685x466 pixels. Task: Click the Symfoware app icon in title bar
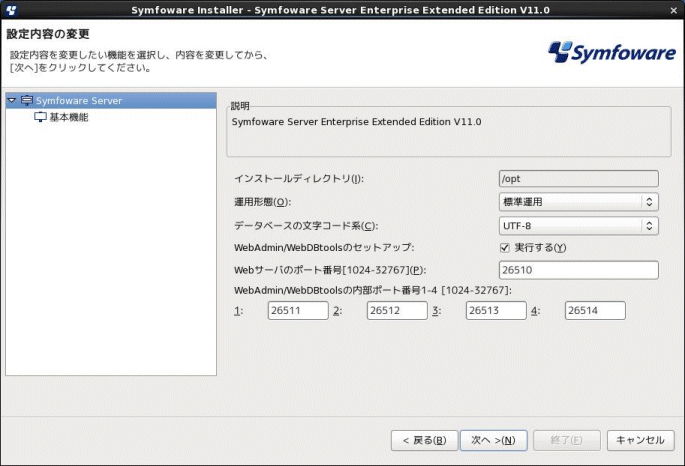[11, 10]
